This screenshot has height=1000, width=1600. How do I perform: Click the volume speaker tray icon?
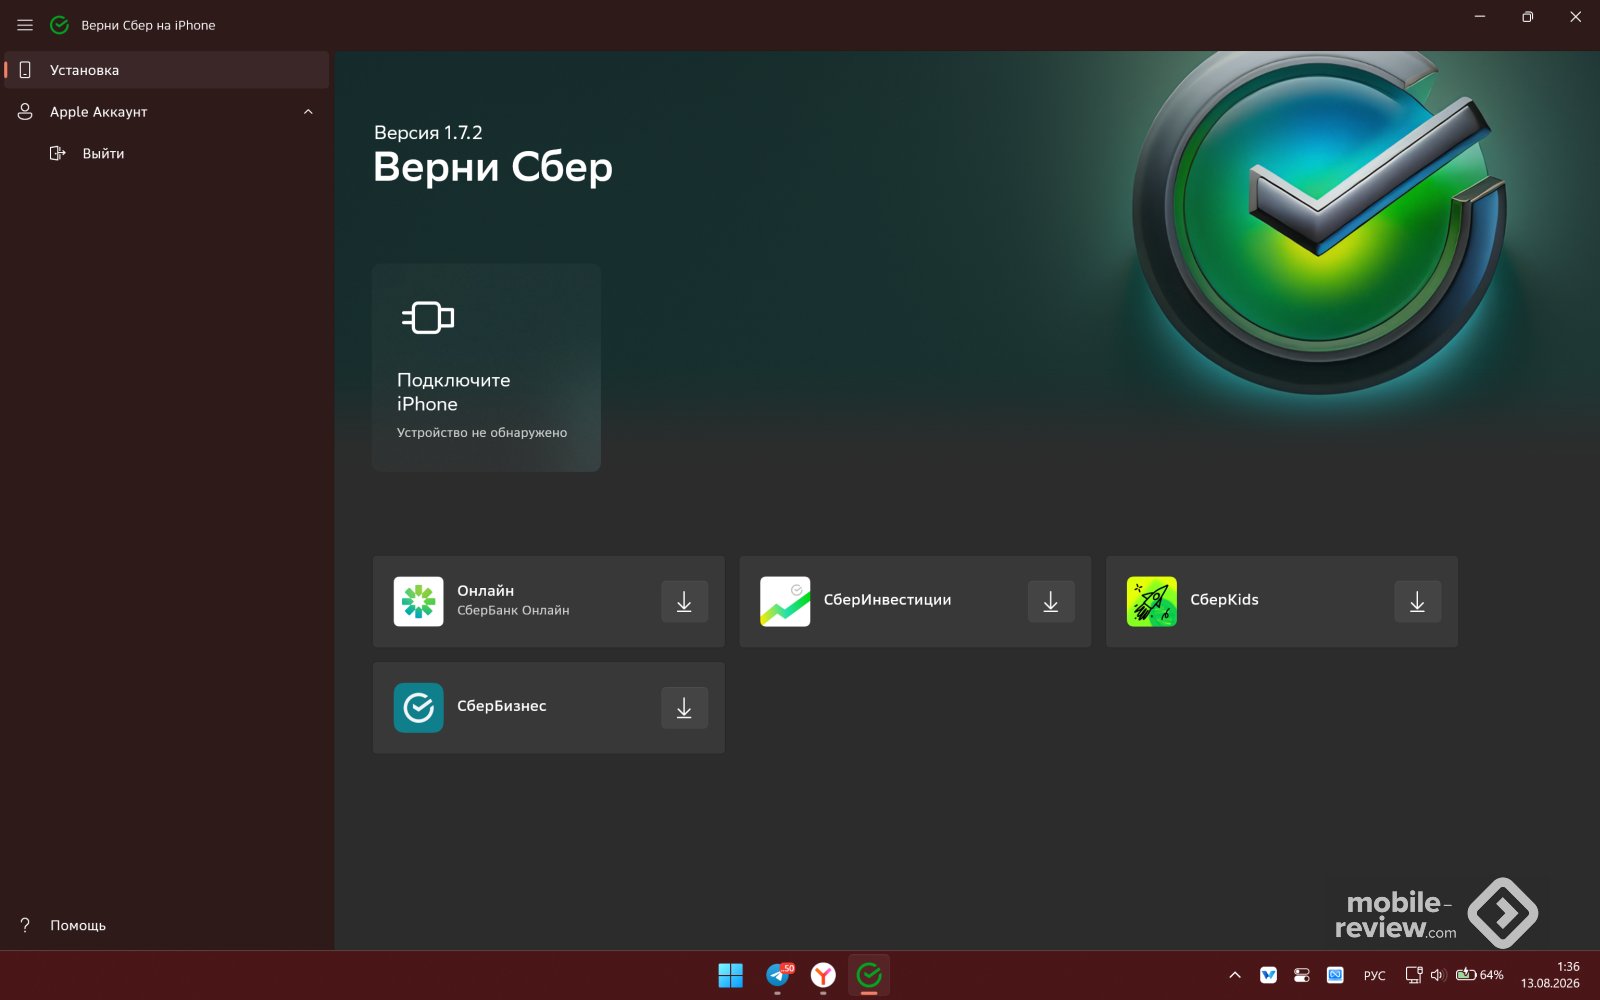tap(1438, 975)
